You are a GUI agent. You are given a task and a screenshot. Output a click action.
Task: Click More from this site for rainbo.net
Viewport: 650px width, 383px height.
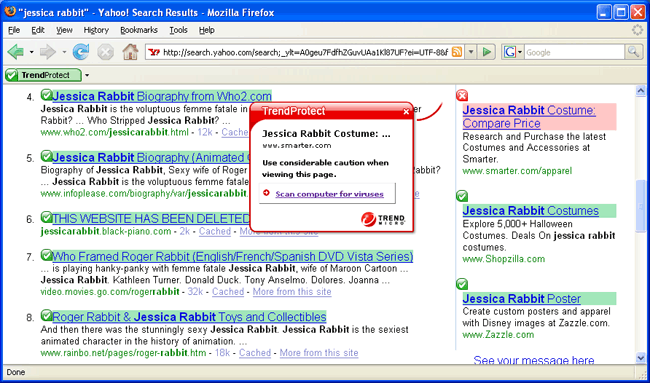pos(319,353)
